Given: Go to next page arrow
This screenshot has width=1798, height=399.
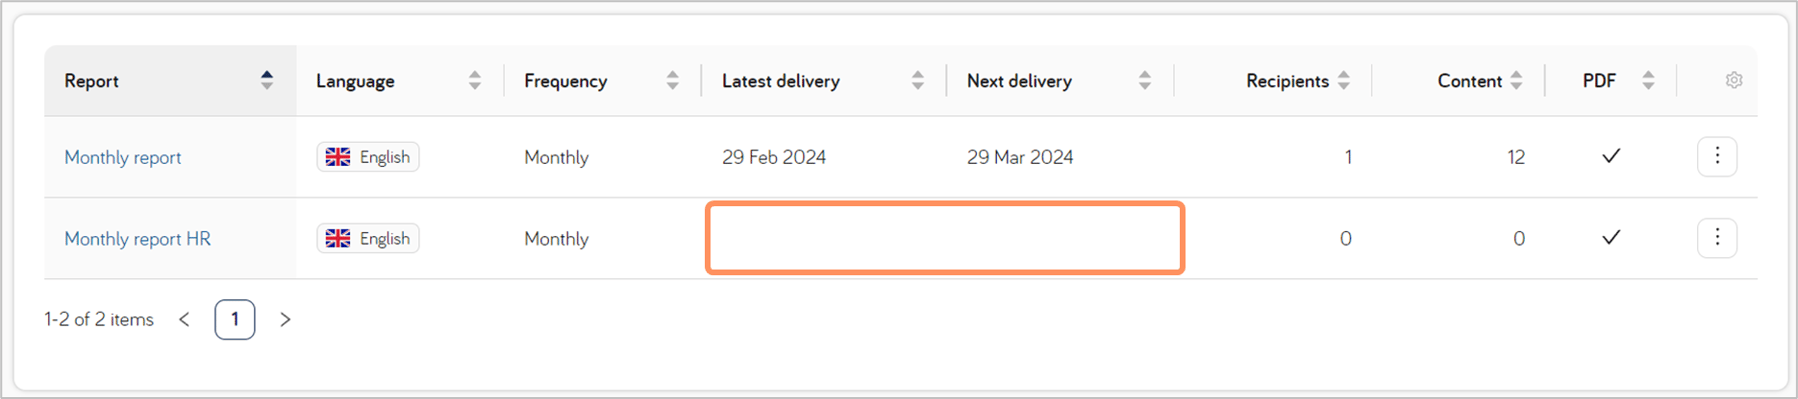Looking at the screenshot, I should tap(285, 319).
